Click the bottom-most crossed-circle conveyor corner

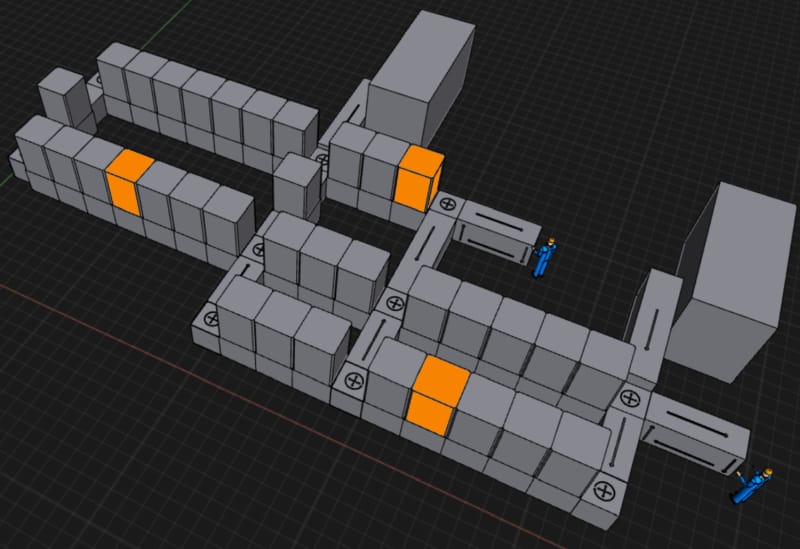602,490
